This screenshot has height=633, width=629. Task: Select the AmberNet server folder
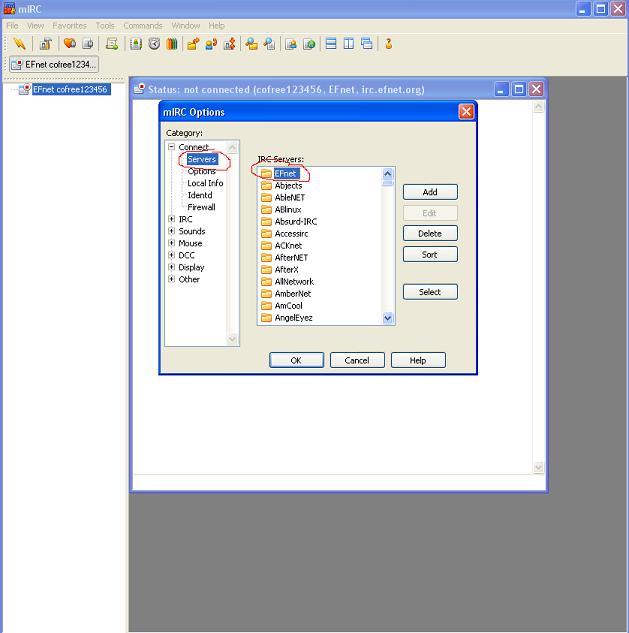[x=286, y=293]
